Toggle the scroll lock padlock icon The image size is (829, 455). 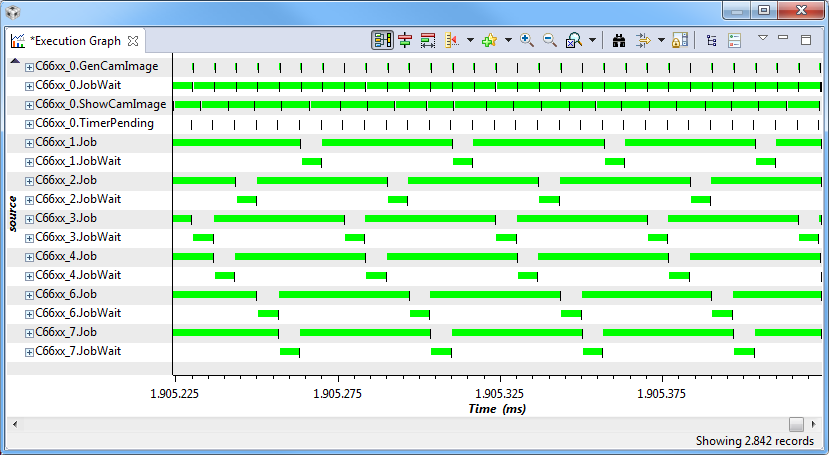(679, 40)
